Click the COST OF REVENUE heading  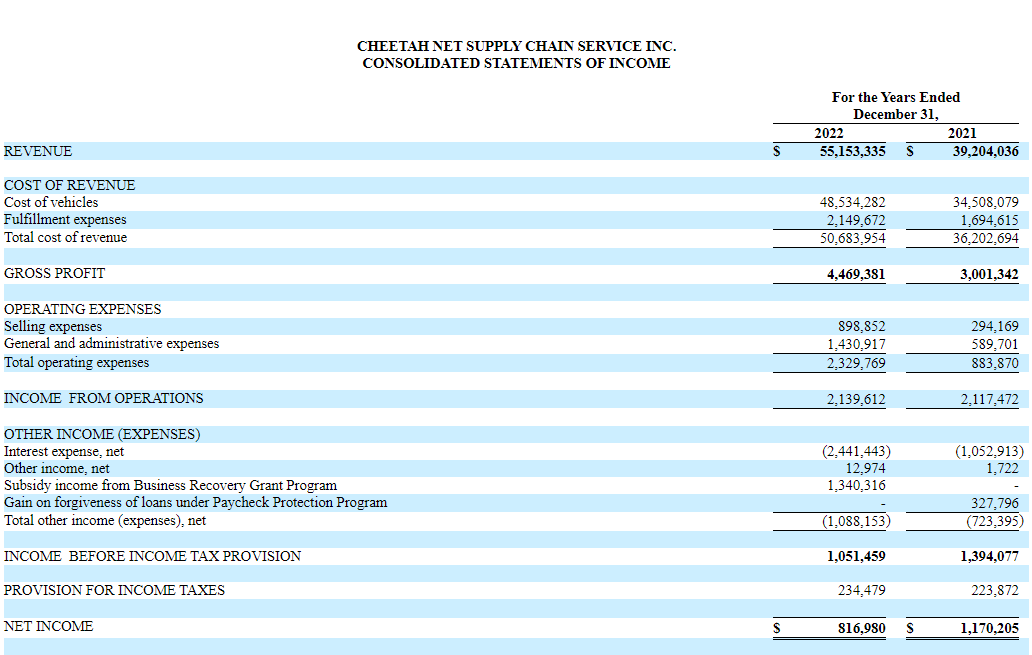click(x=69, y=186)
